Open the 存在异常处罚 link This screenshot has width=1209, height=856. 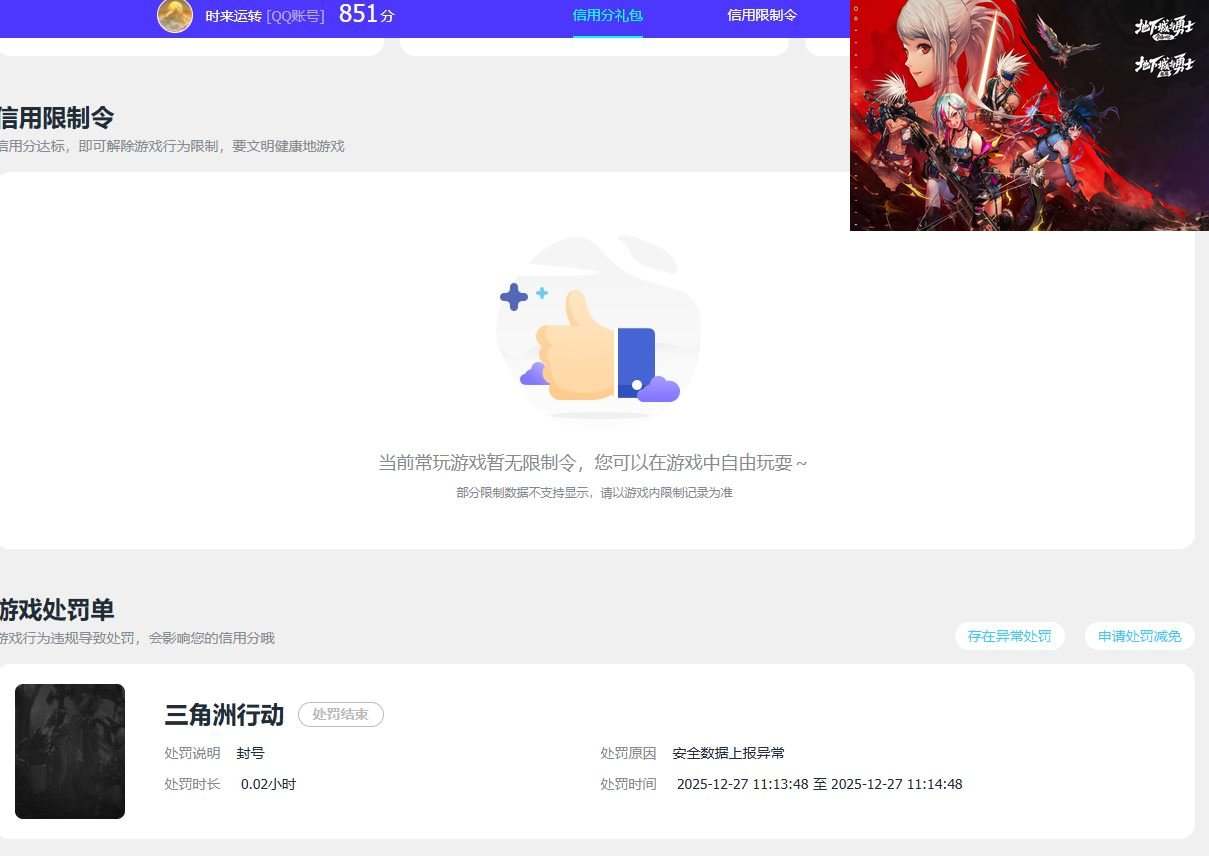pyautogui.click(x=1010, y=636)
